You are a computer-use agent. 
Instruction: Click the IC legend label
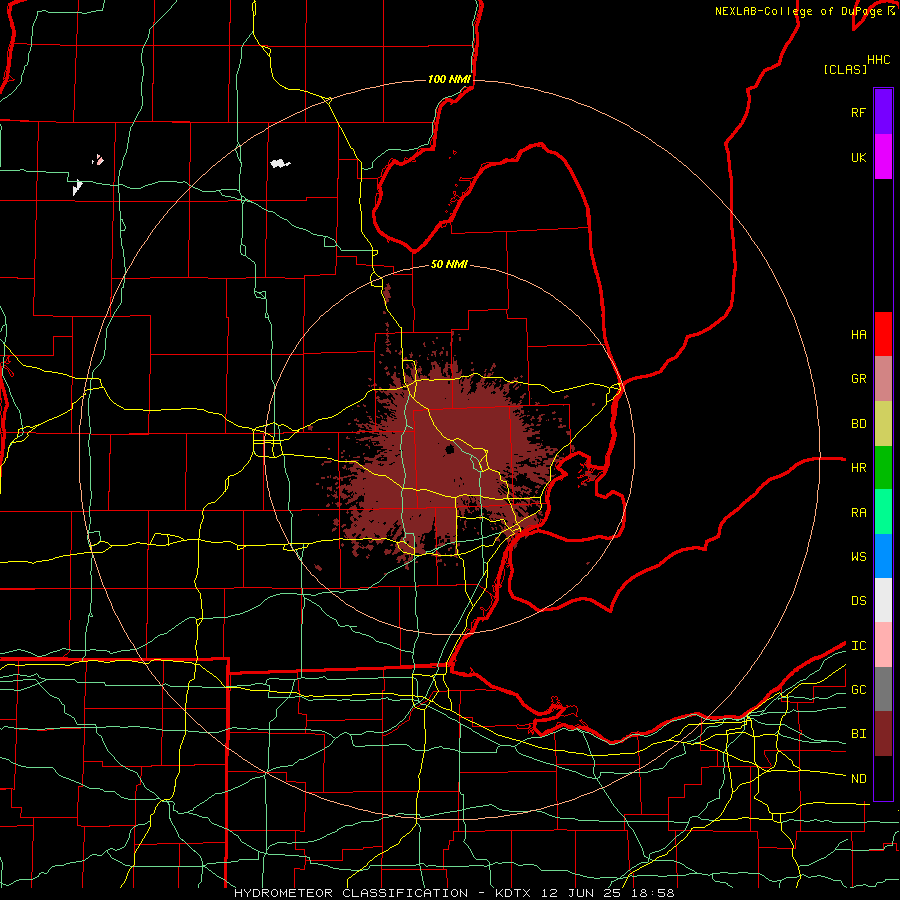(x=858, y=646)
